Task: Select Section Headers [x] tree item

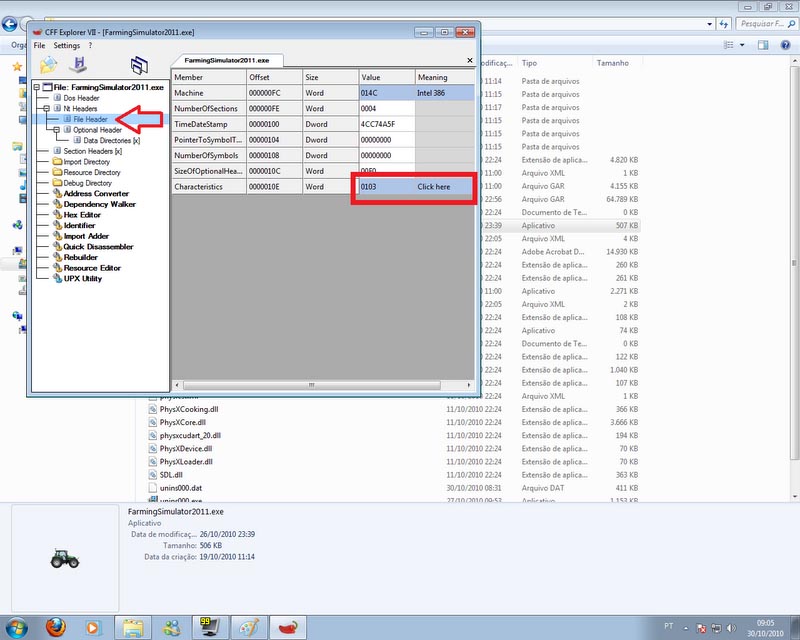Action: click(x=92, y=151)
